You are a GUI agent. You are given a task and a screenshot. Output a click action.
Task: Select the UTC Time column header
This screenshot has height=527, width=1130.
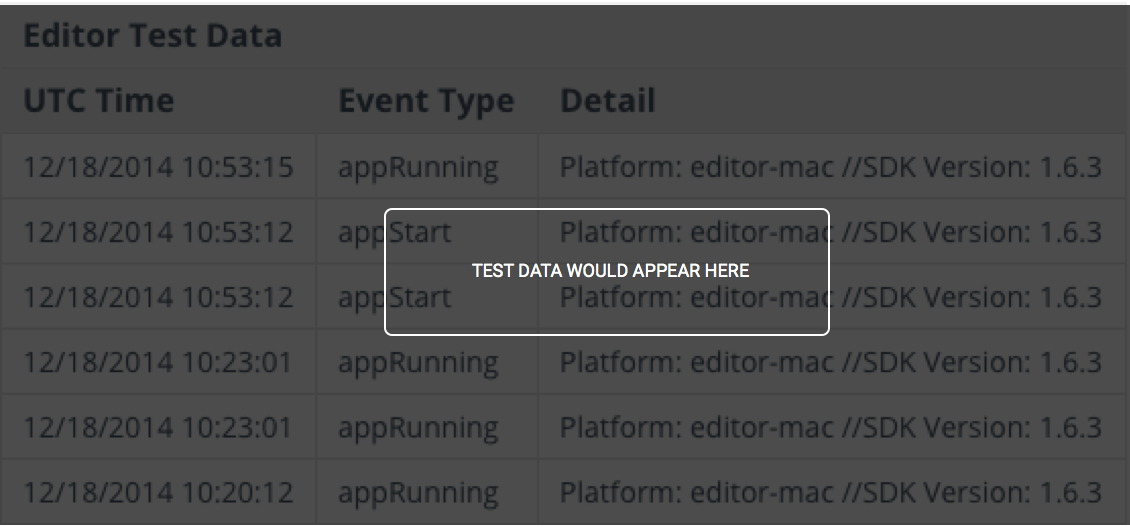tap(98, 100)
